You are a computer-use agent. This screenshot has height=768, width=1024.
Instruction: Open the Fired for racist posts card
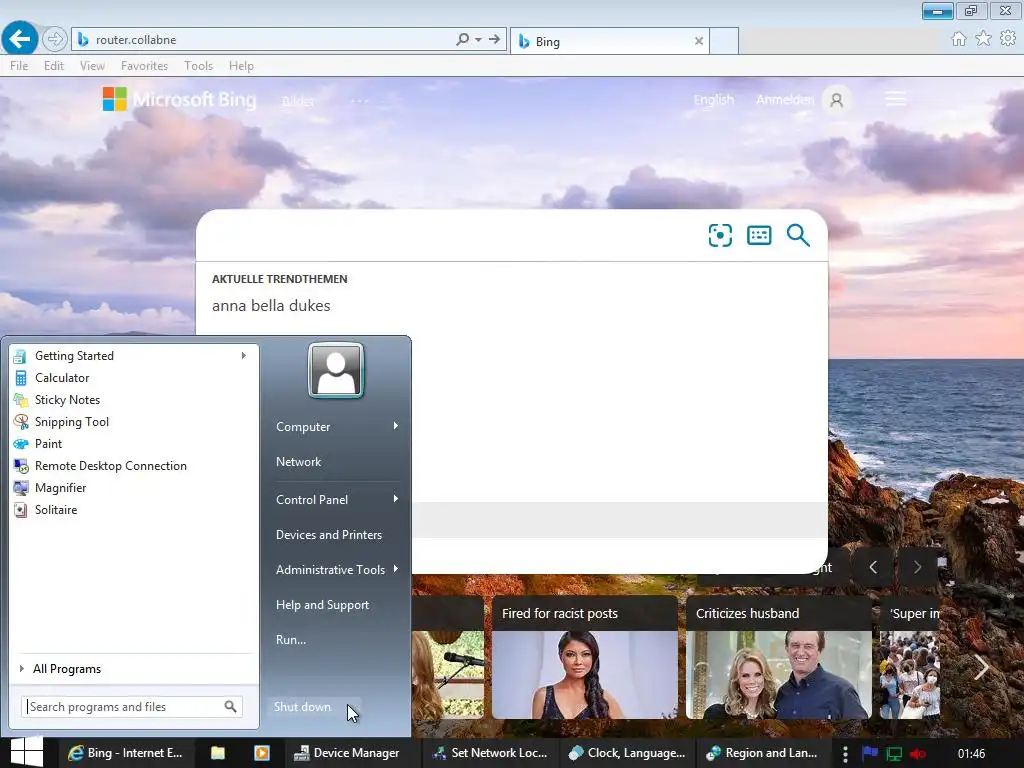pyautogui.click(x=584, y=656)
